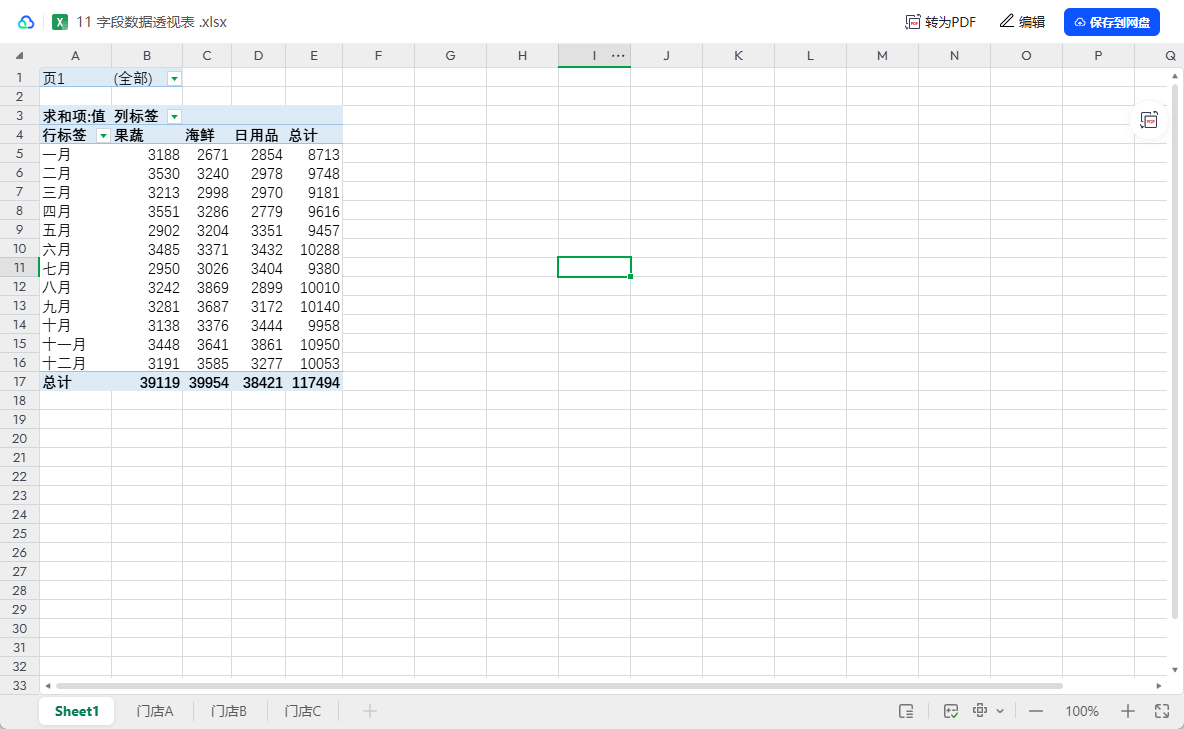Zoom in with the plus icon
The width and height of the screenshot is (1184, 729).
click(x=1128, y=711)
